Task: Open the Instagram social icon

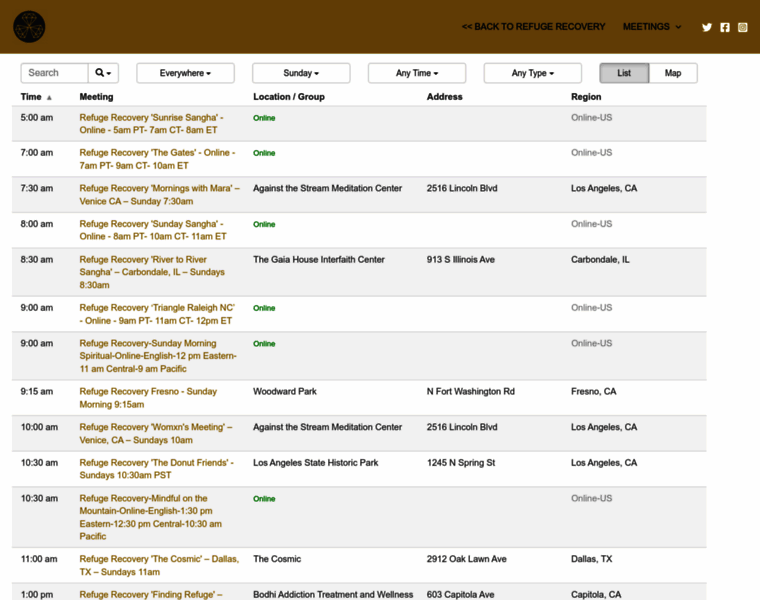Action: [x=743, y=27]
